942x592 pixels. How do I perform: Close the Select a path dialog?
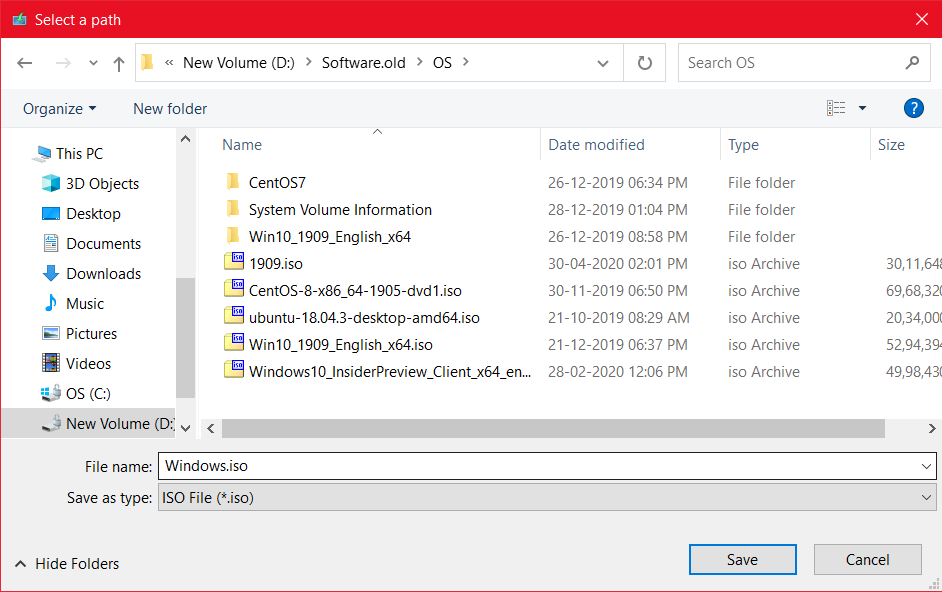(922, 19)
